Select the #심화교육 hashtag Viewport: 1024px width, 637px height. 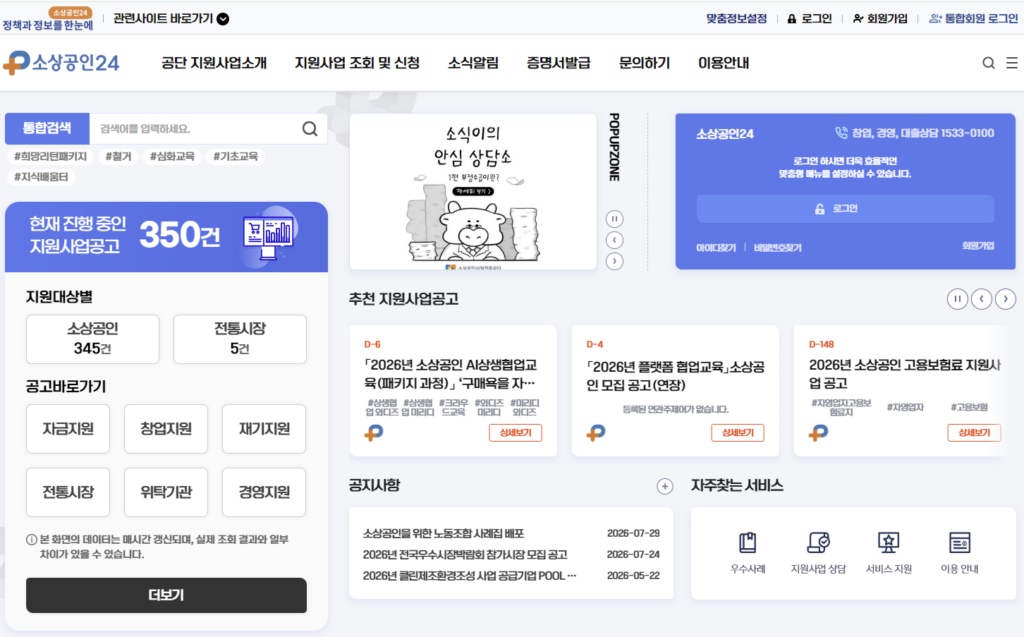pyautogui.click(x=172, y=156)
